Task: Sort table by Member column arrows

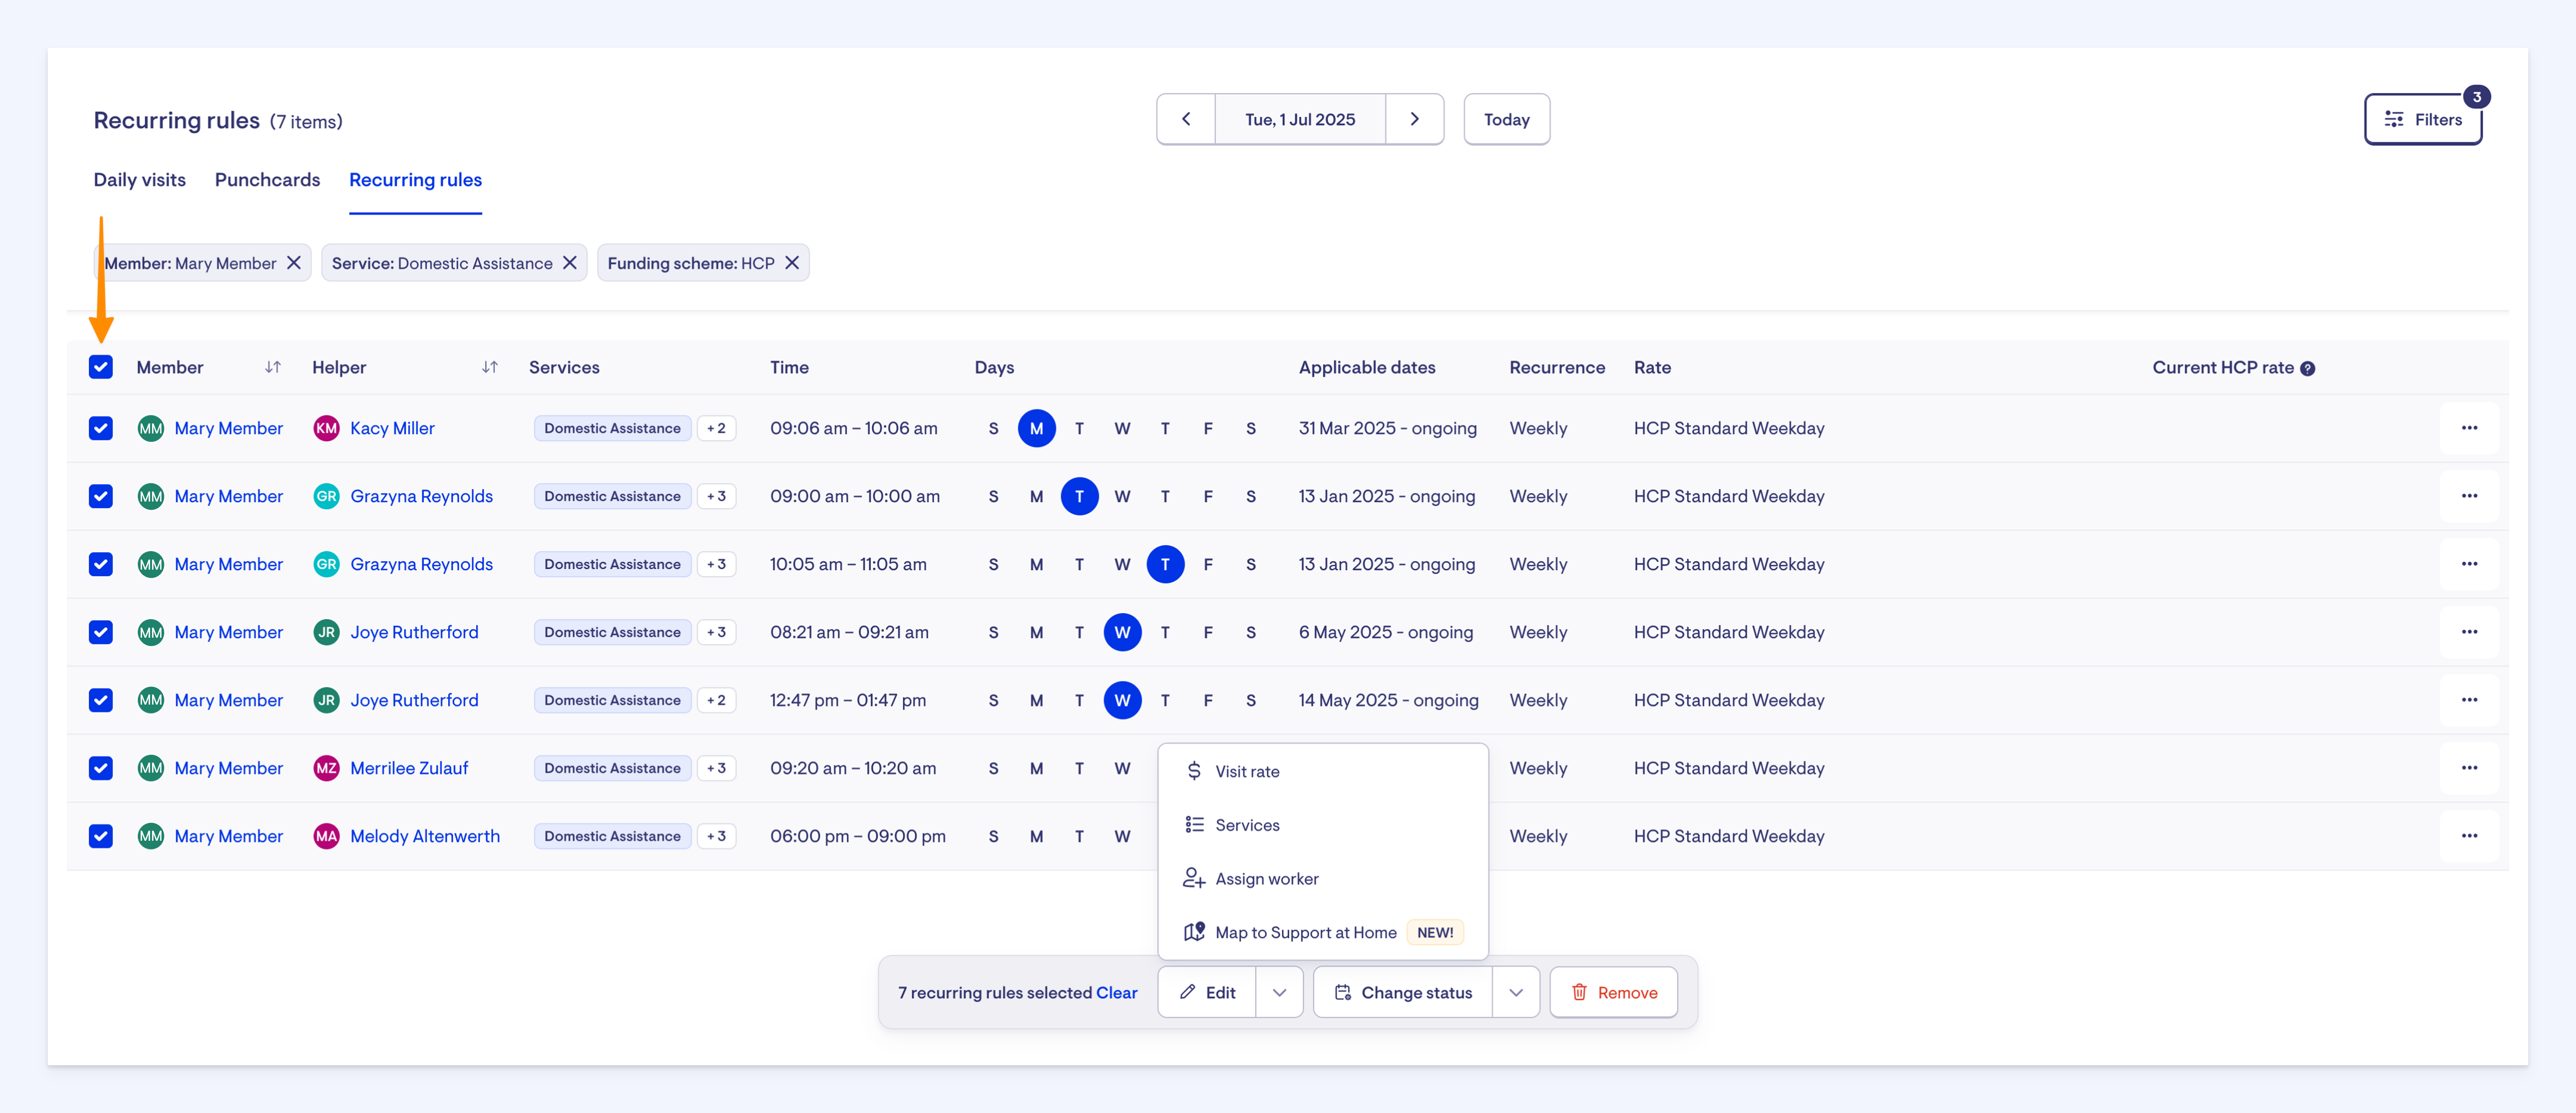Action: [273, 367]
